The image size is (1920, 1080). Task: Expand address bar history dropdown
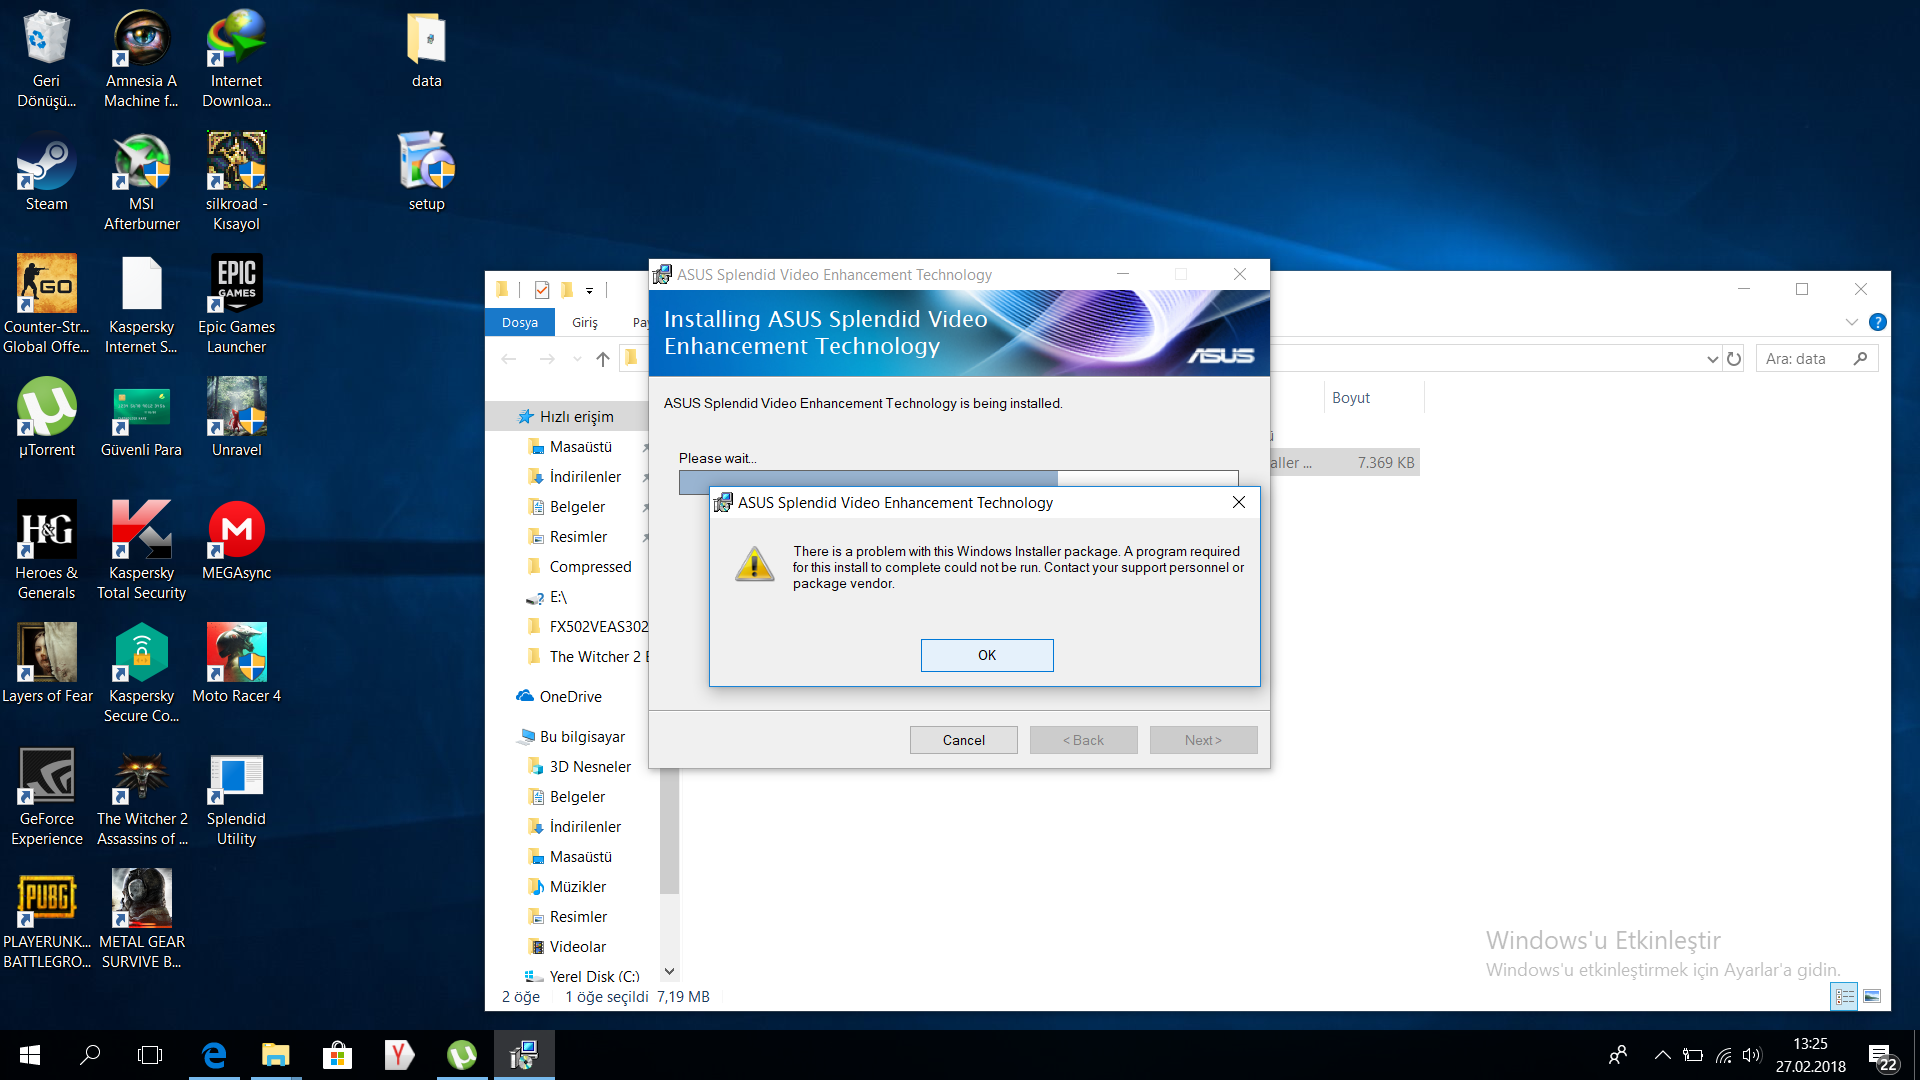coord(1712,359)
